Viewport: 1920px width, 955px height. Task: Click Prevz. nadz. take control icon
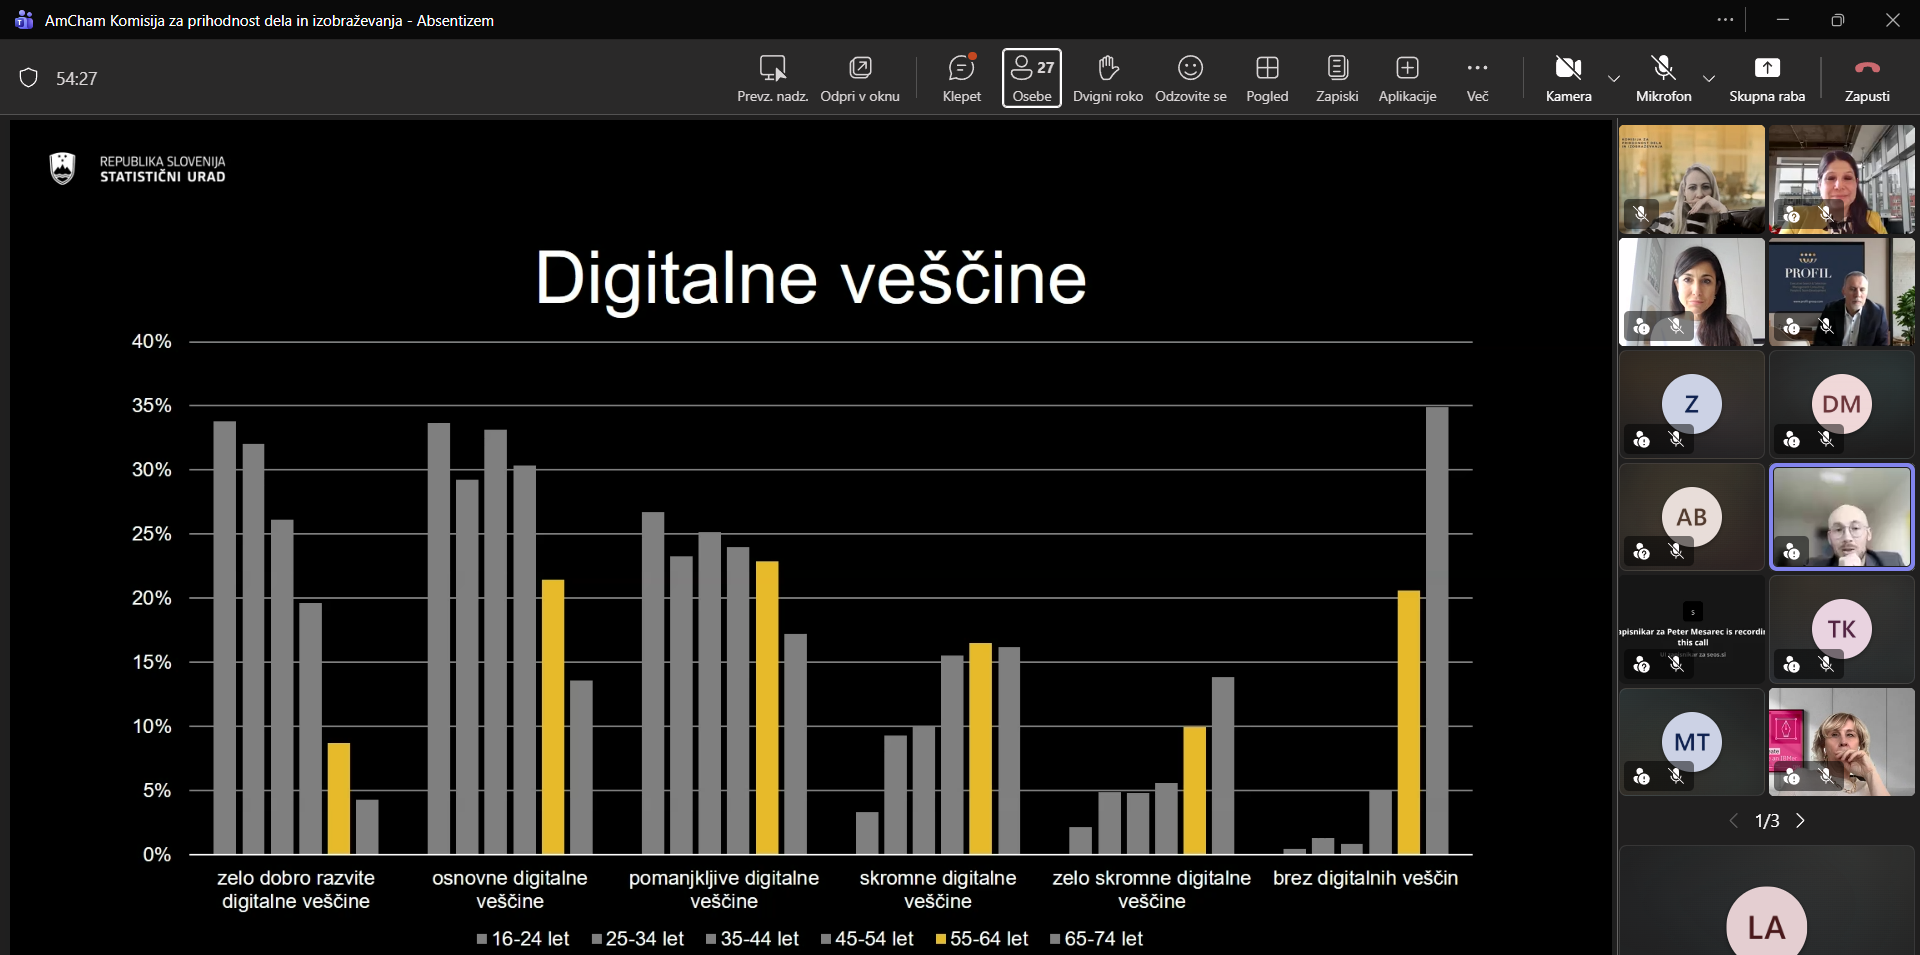(772, 78)
